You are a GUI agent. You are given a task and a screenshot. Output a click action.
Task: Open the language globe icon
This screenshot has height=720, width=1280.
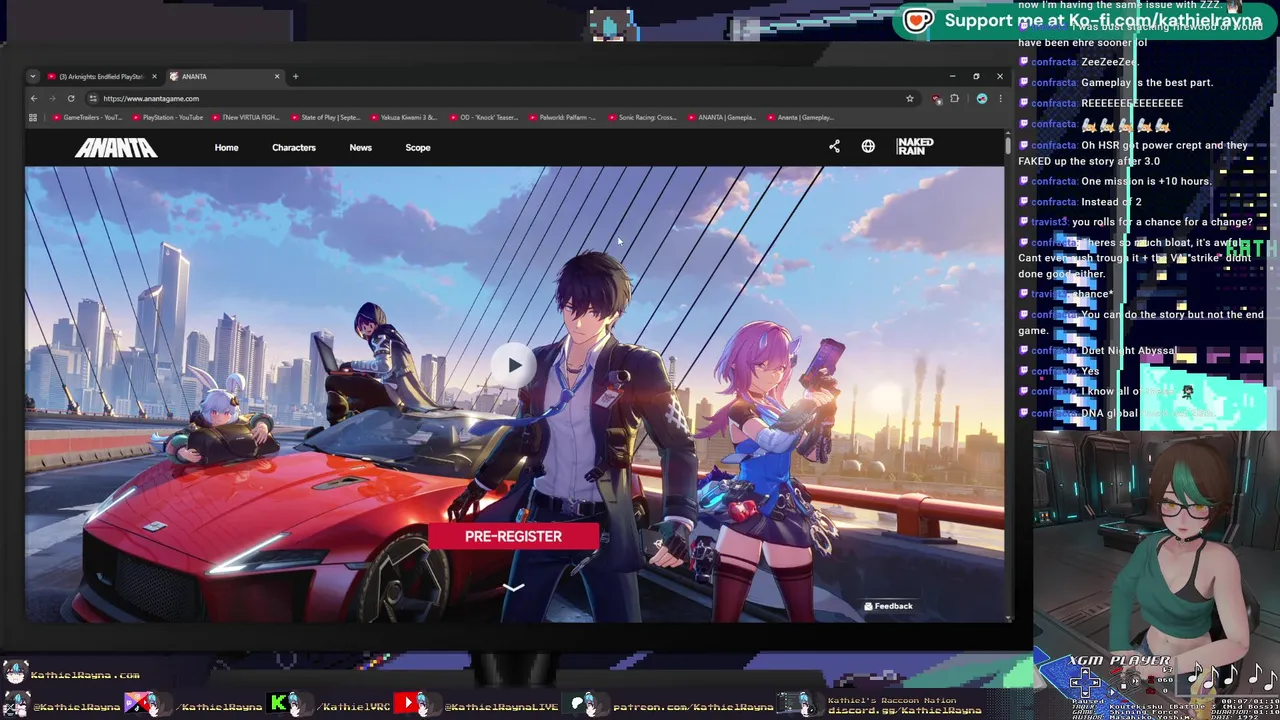868,146
